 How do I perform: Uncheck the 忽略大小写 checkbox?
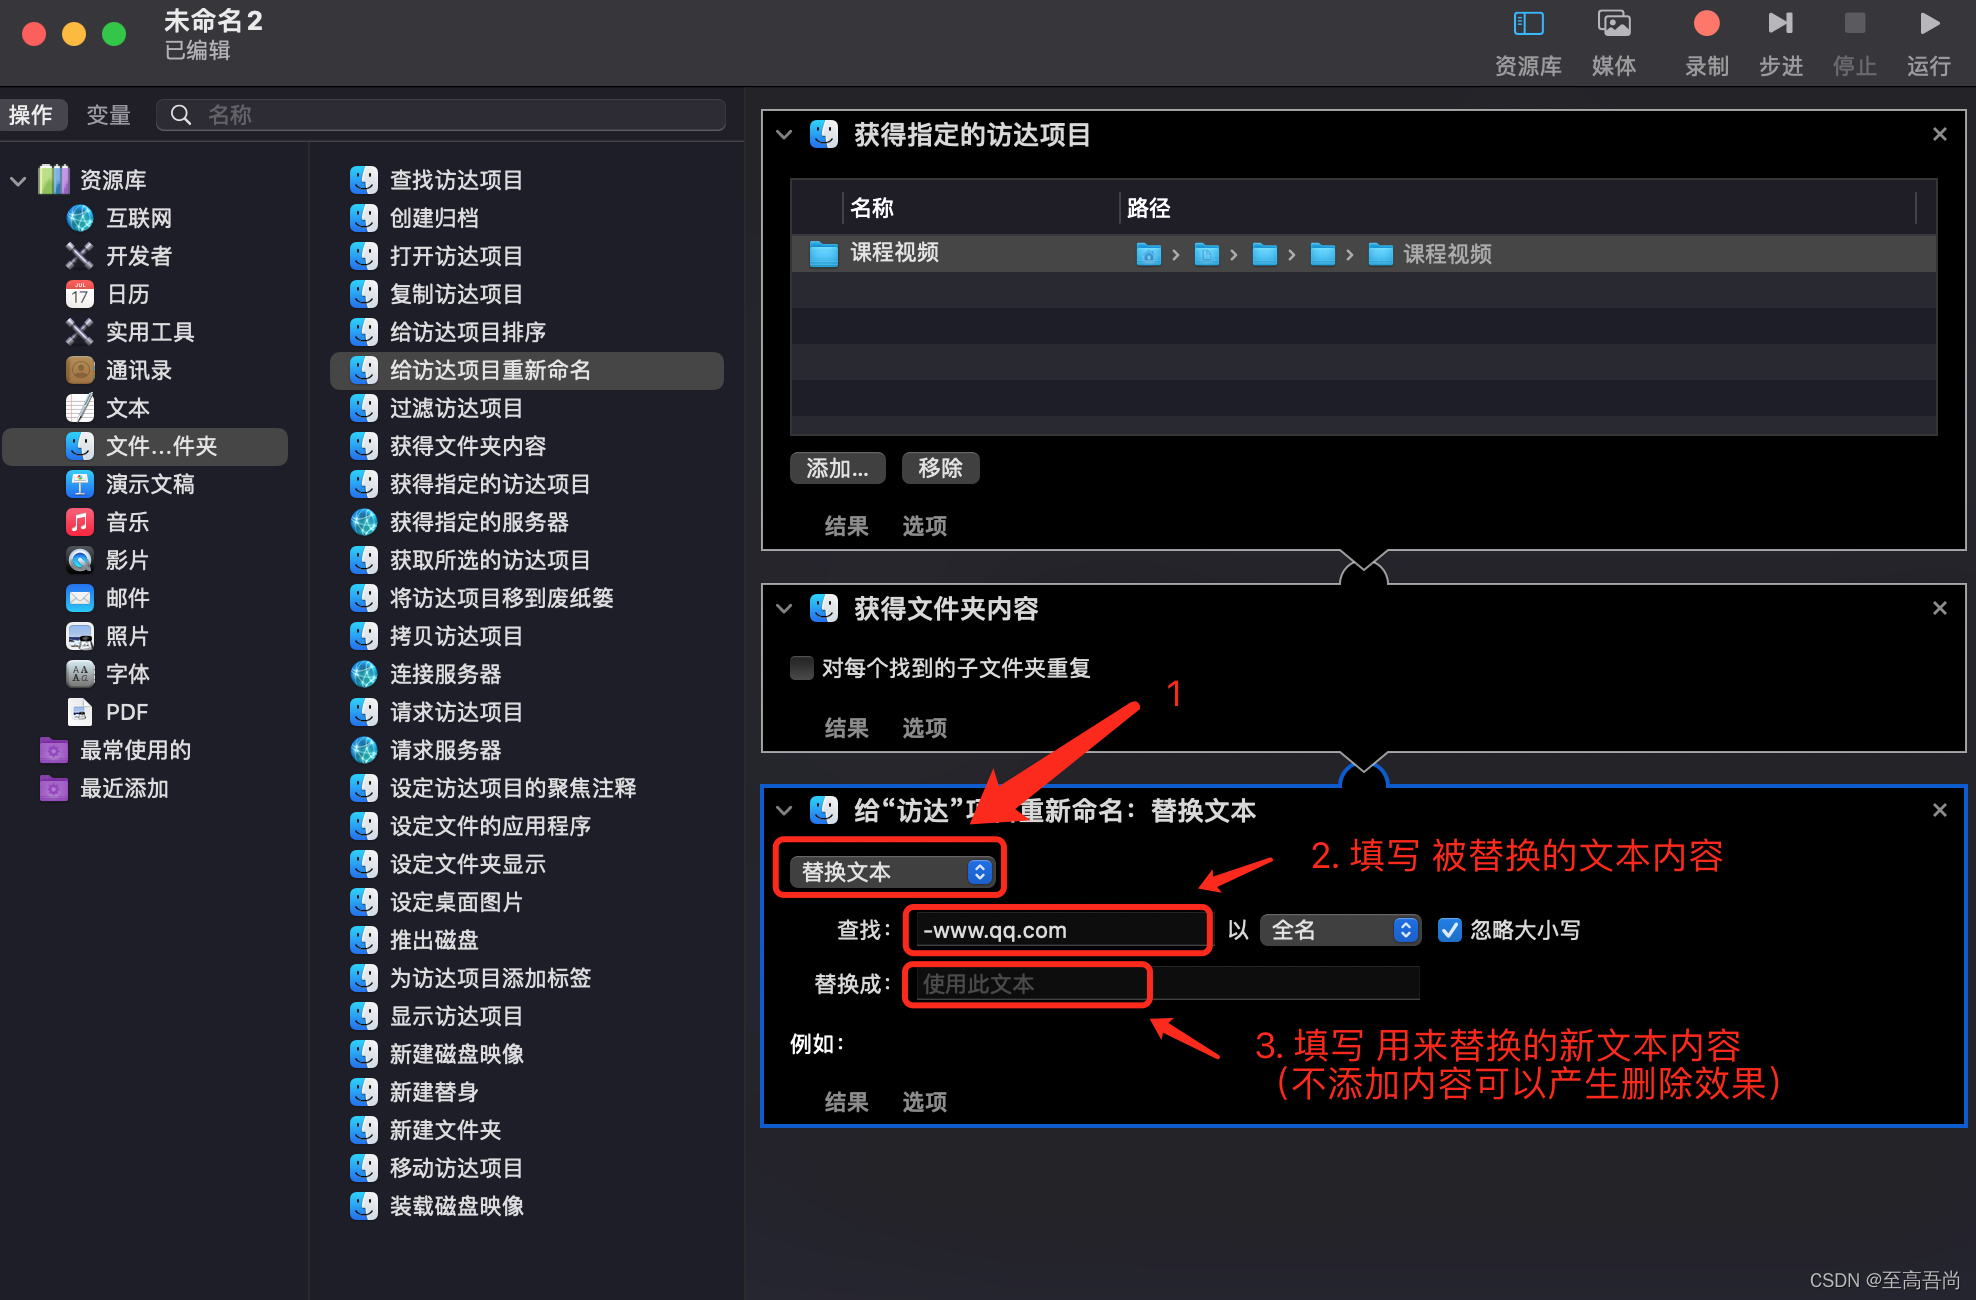point(1449,930)
